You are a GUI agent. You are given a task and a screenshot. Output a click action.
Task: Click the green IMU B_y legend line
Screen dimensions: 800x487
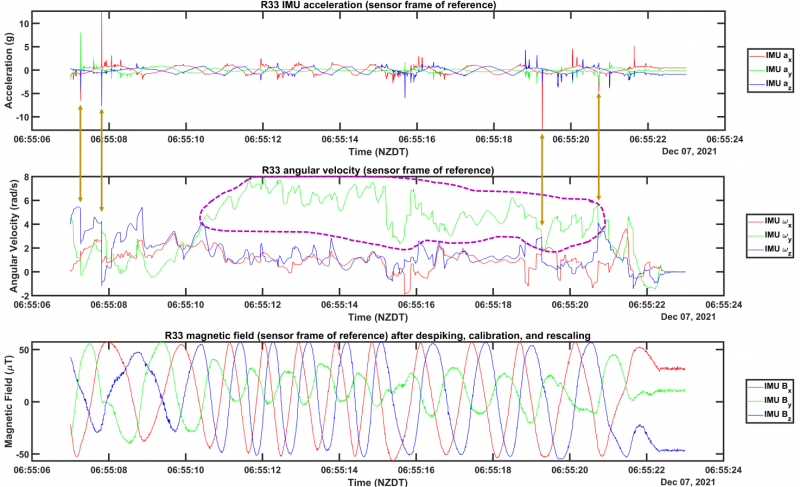click(x=757, y=399)
